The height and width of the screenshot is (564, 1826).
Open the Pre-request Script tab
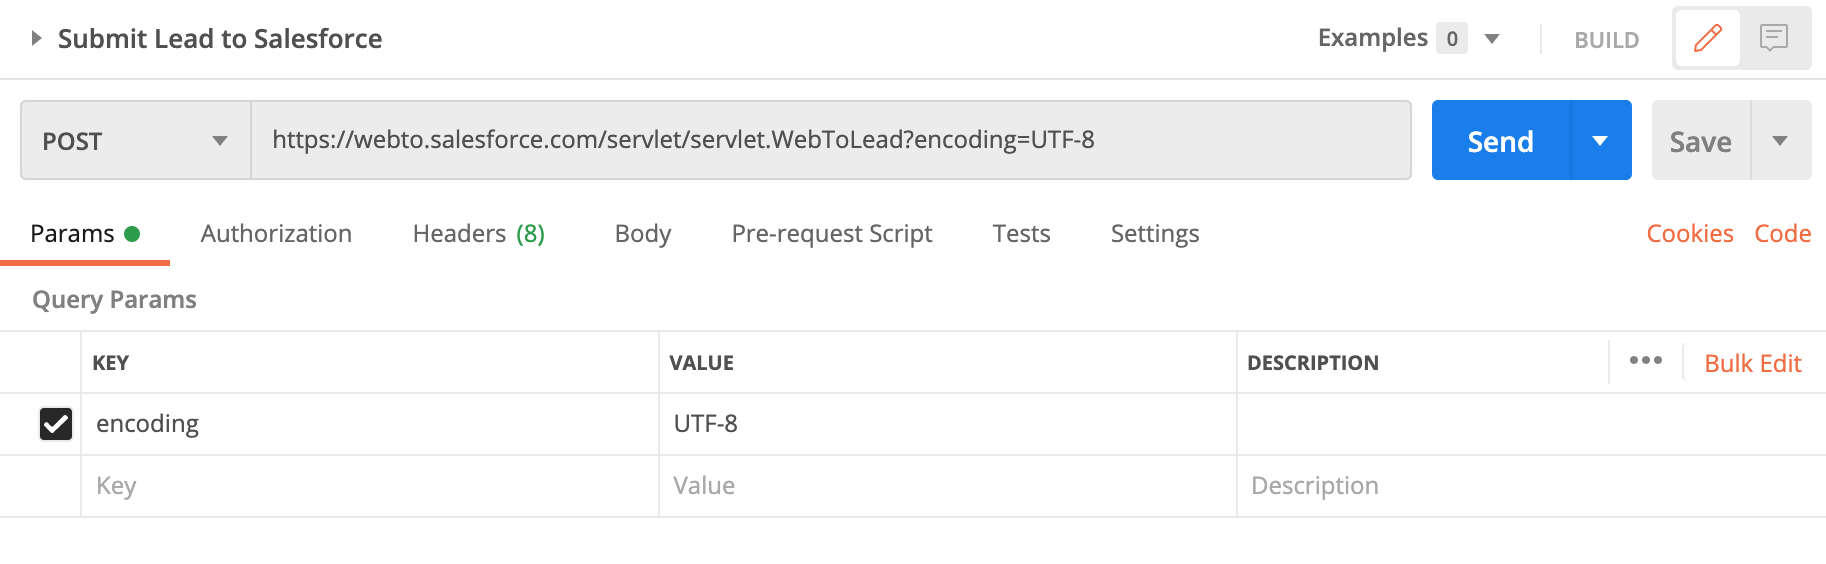[832, 233]
